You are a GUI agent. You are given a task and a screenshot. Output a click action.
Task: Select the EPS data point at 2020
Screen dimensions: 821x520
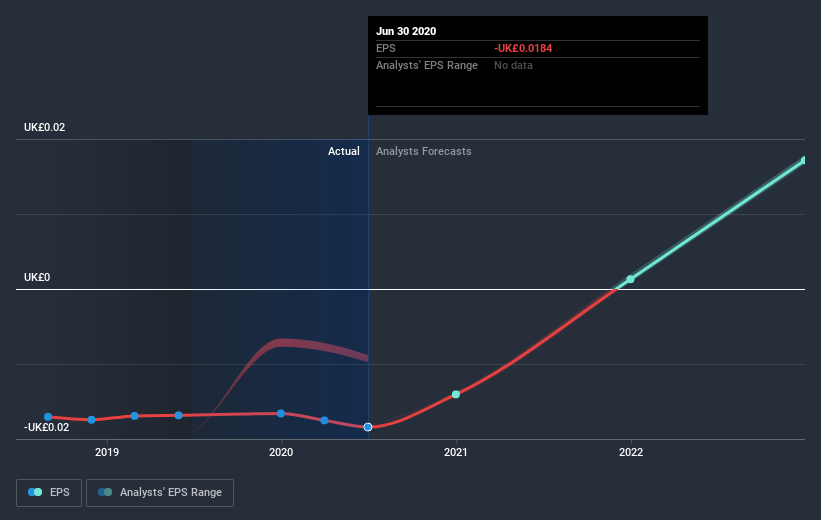click(x=281, y=414)
